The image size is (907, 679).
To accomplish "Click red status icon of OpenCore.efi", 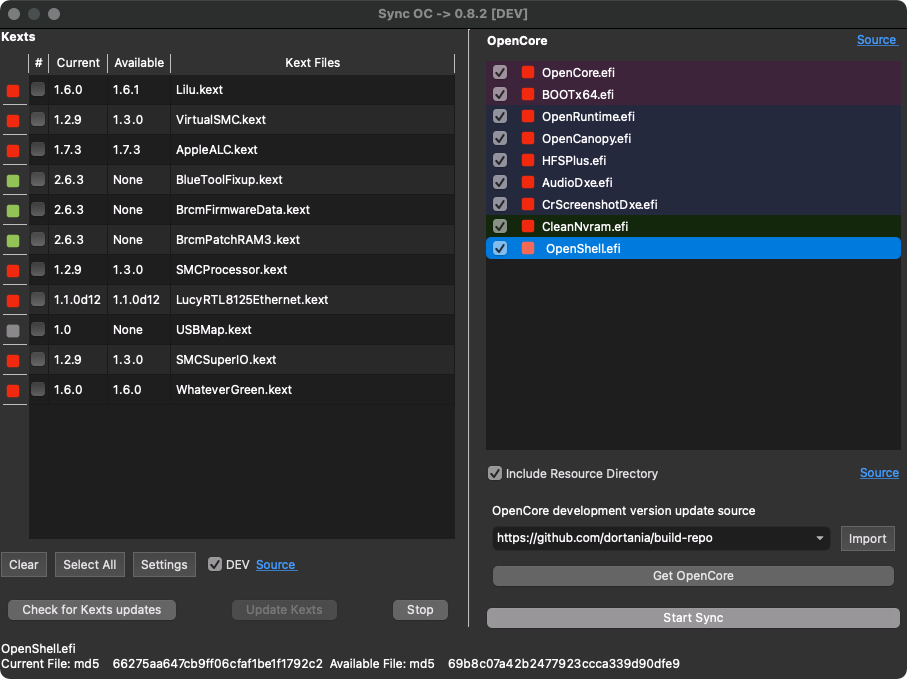I will (528, 72).
